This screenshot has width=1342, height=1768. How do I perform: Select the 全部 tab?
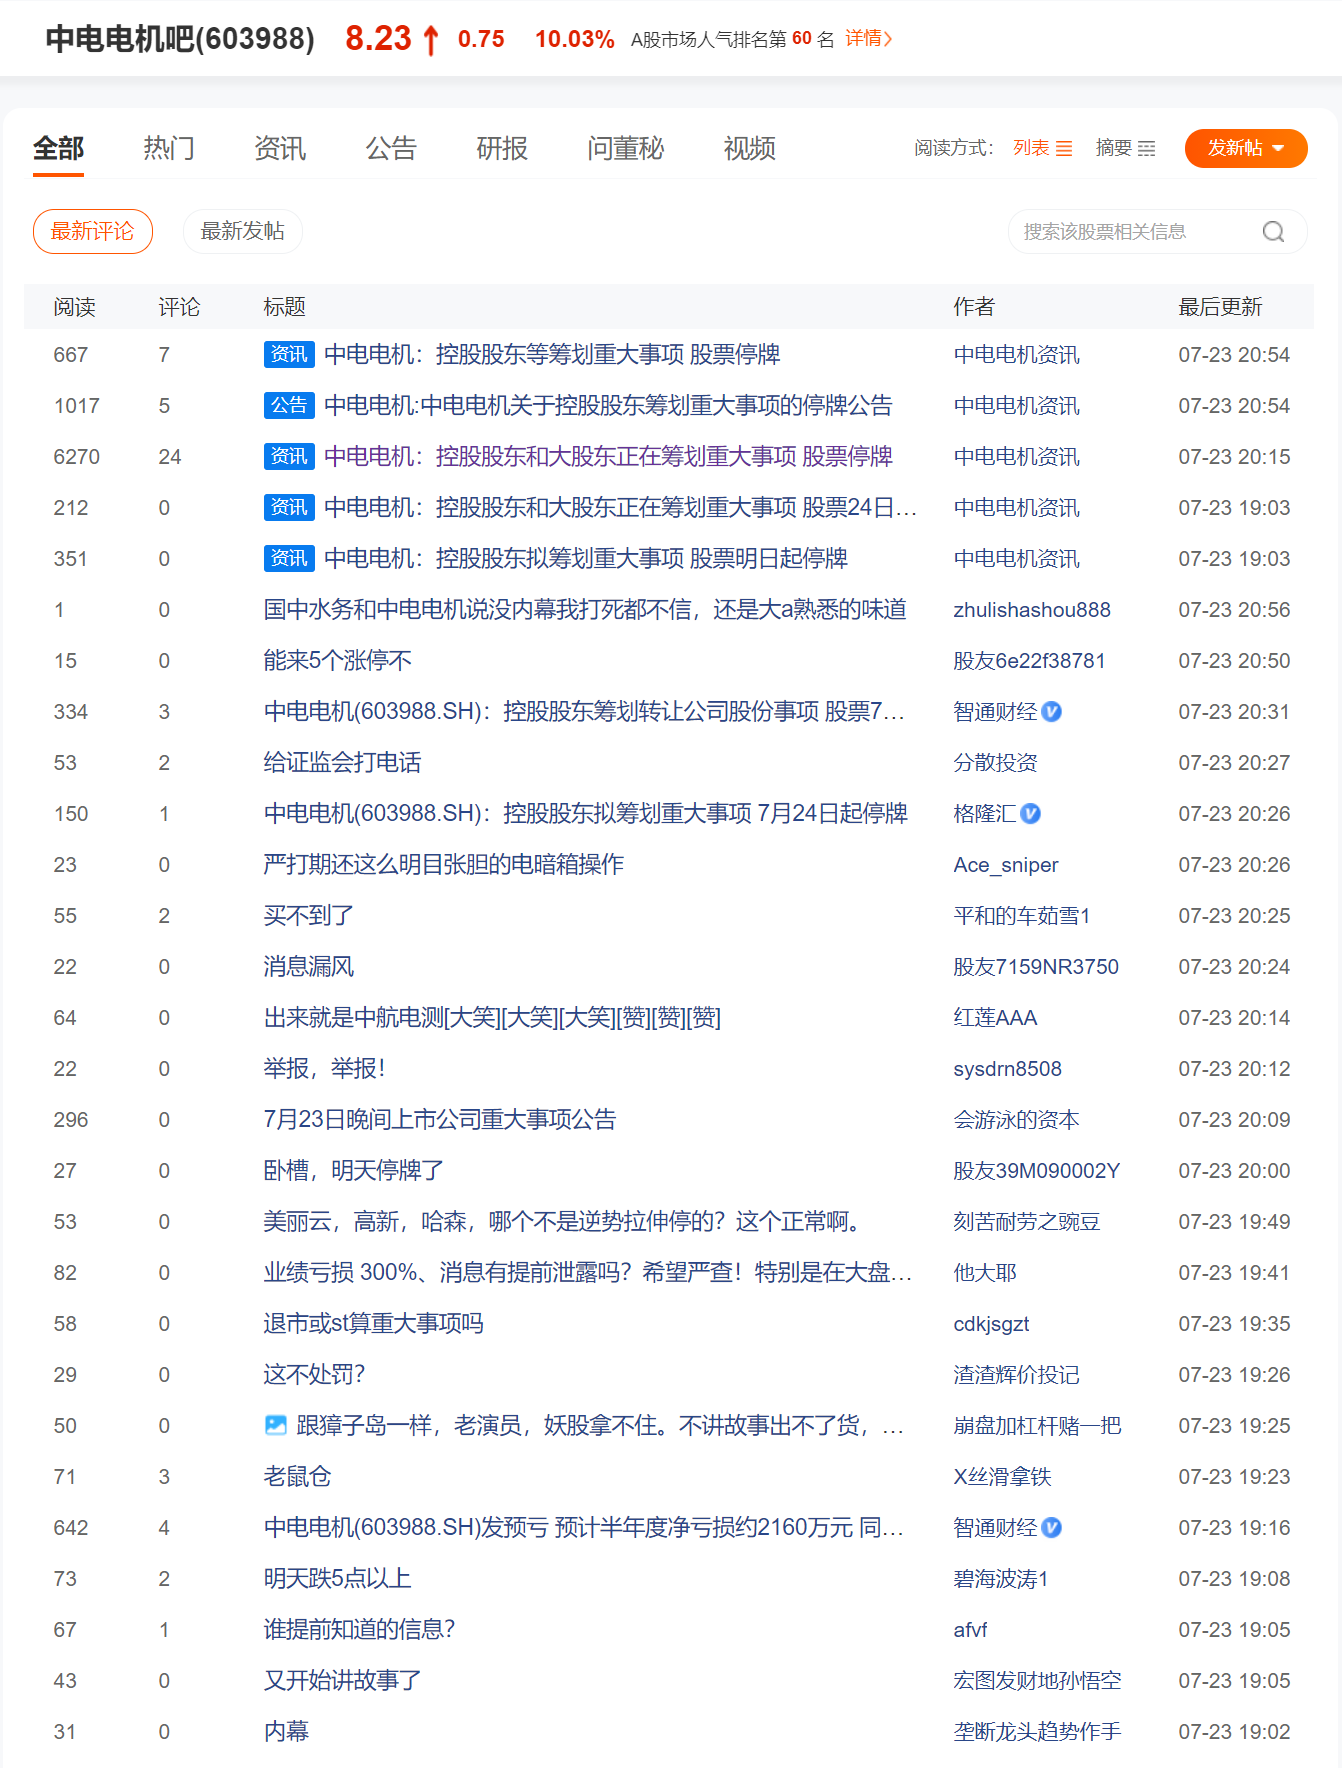point(58,149)
